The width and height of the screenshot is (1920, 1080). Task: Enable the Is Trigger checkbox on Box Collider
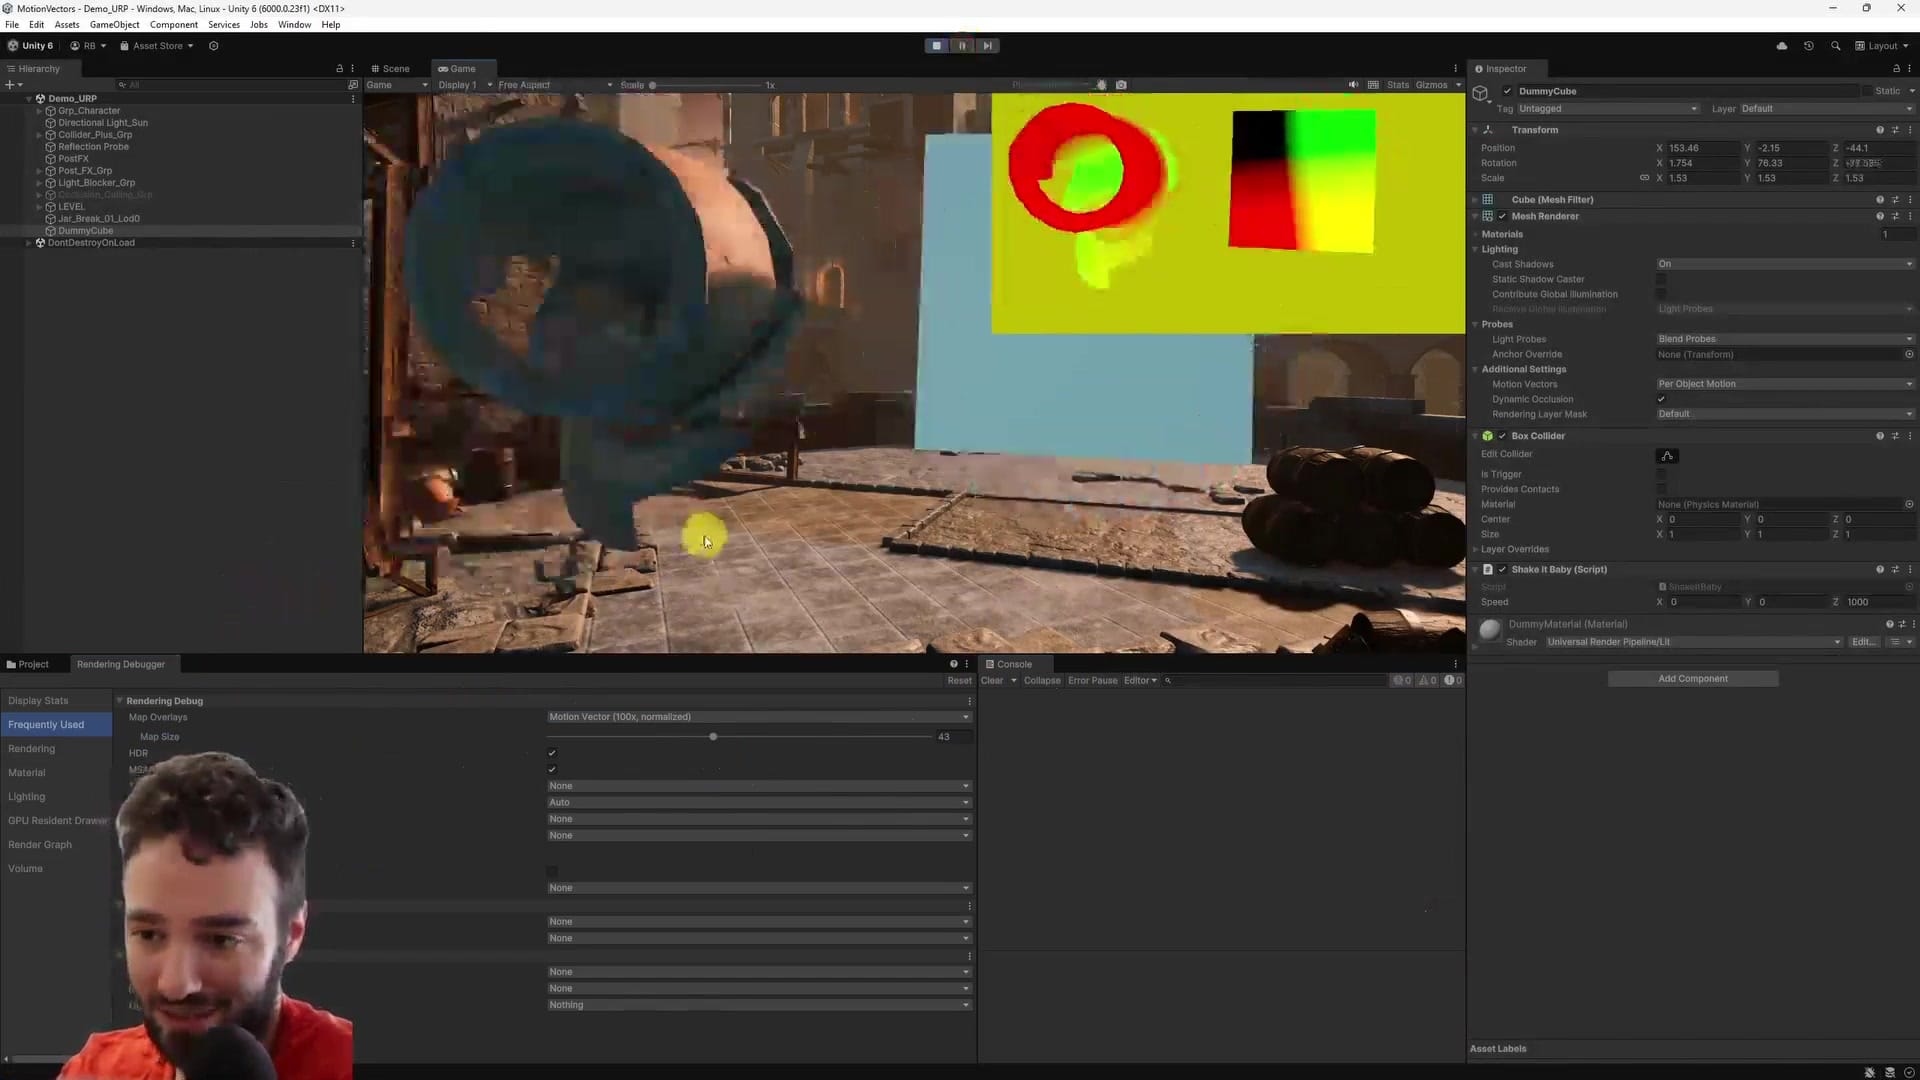point(1662,474)
